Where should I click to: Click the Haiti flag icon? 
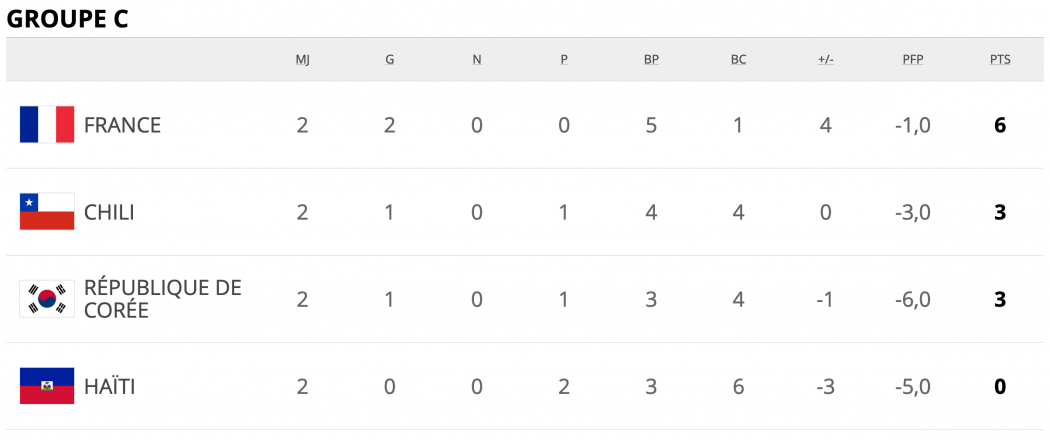point(47,386)
